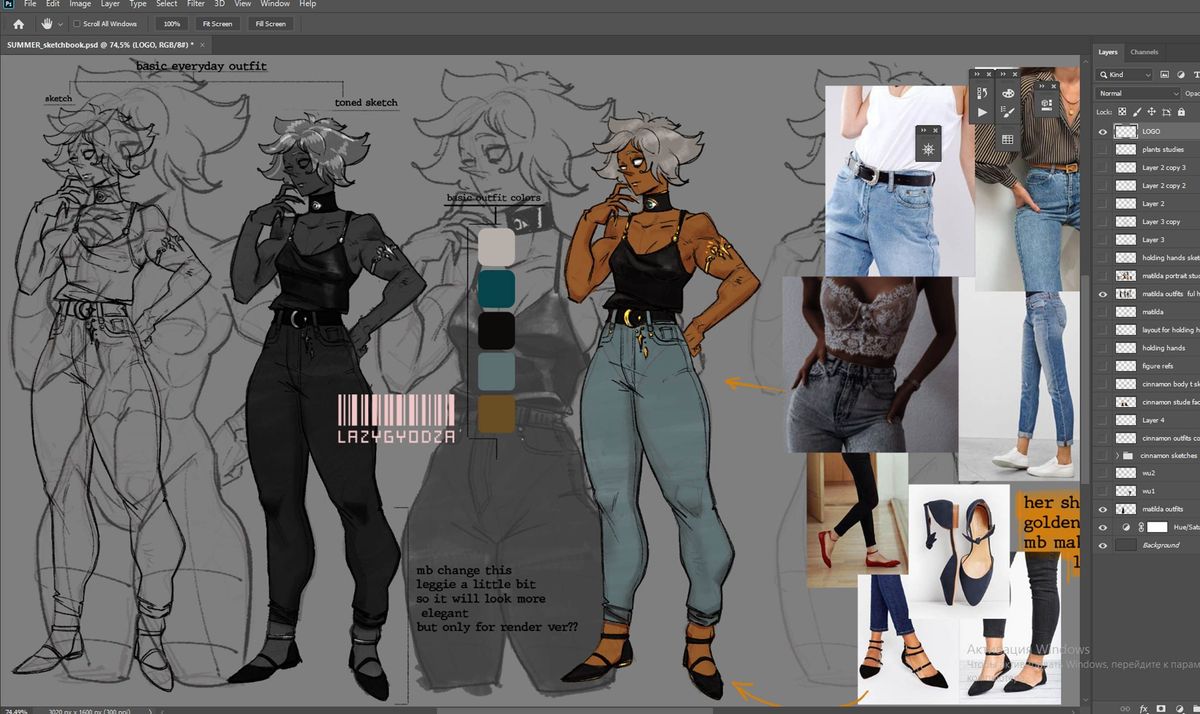
Task: Open the Window menu
Action: point(275,4)
